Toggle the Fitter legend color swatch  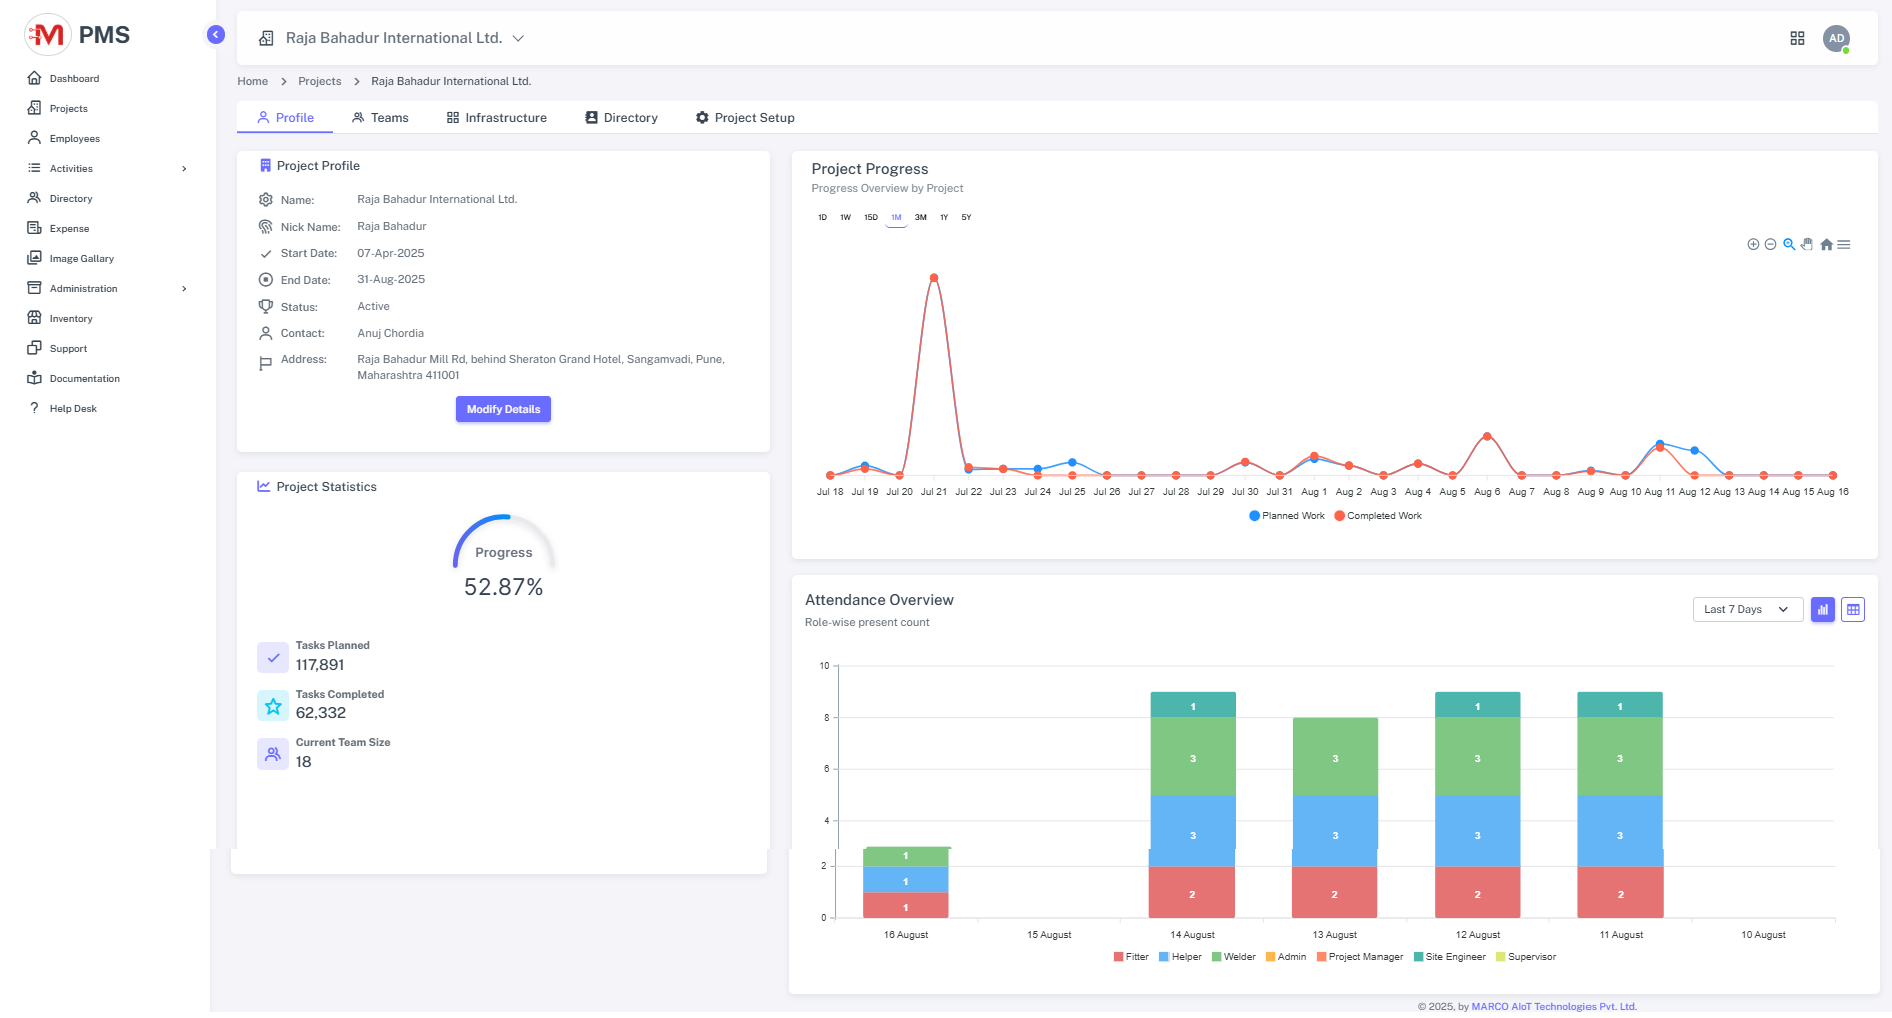1118,957
